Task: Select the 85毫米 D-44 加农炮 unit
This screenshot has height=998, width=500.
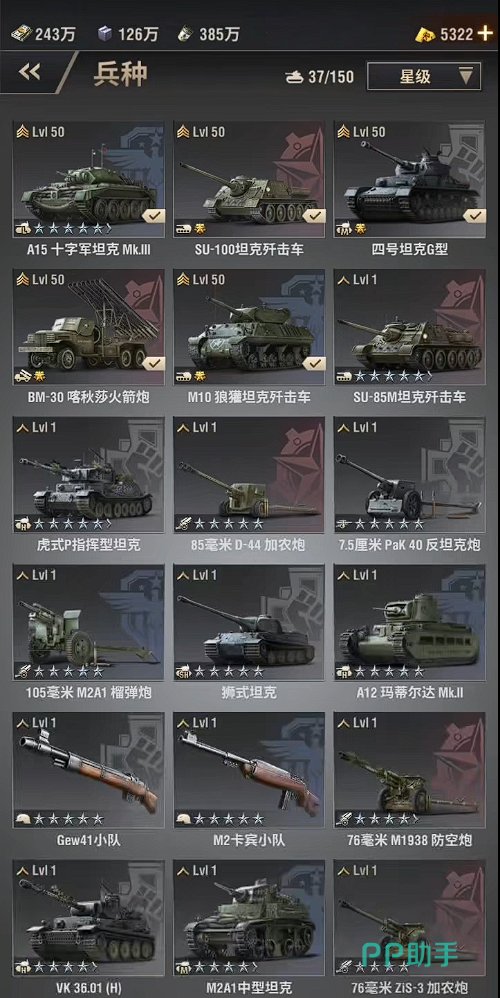Action: (x=249, y=484)
